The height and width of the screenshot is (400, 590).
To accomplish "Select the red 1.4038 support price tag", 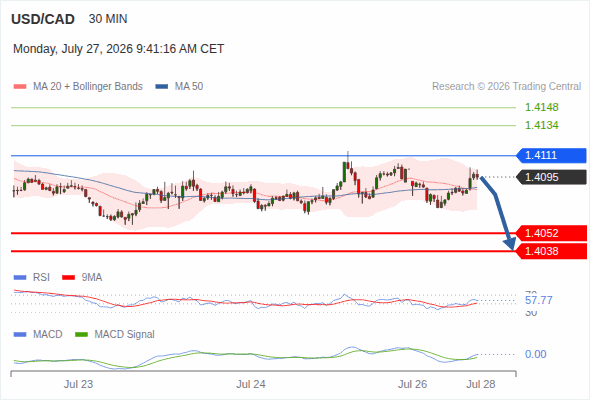I will (x=551, y=251).
